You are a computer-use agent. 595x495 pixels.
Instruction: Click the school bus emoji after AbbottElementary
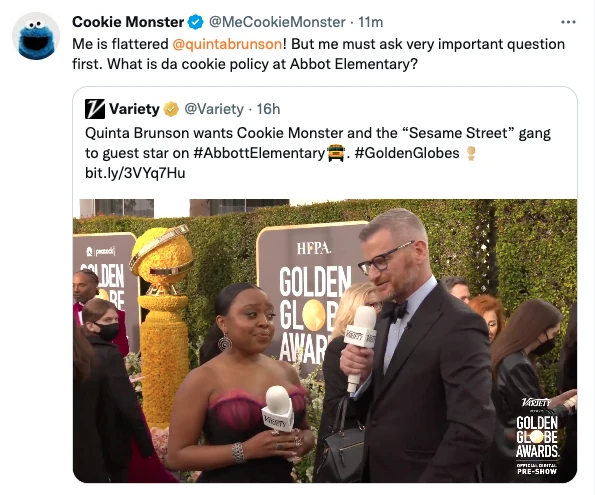(x=335, y=153)
